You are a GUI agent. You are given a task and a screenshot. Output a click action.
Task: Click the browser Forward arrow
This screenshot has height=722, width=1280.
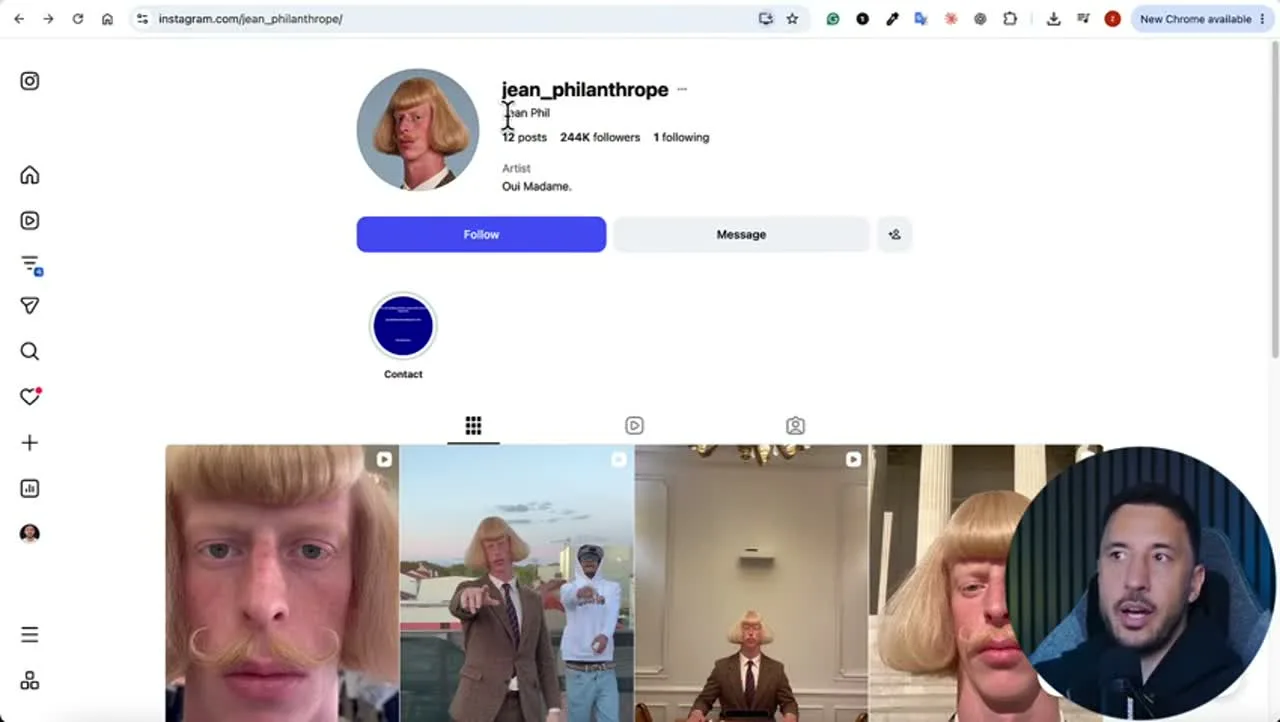[x=48, y=19]
